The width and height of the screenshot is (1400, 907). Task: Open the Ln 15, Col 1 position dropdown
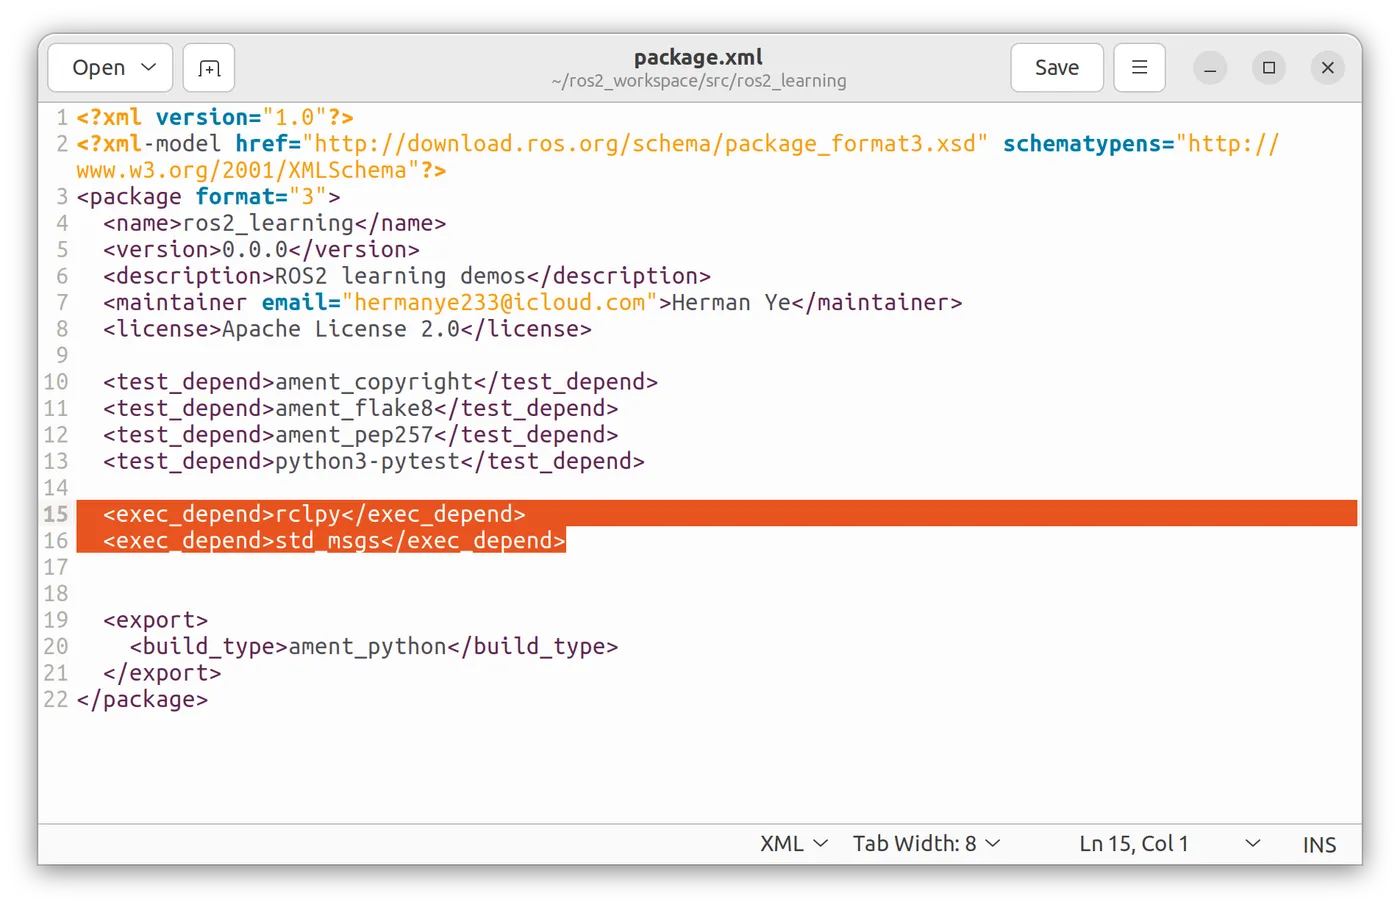[1169, 844]
